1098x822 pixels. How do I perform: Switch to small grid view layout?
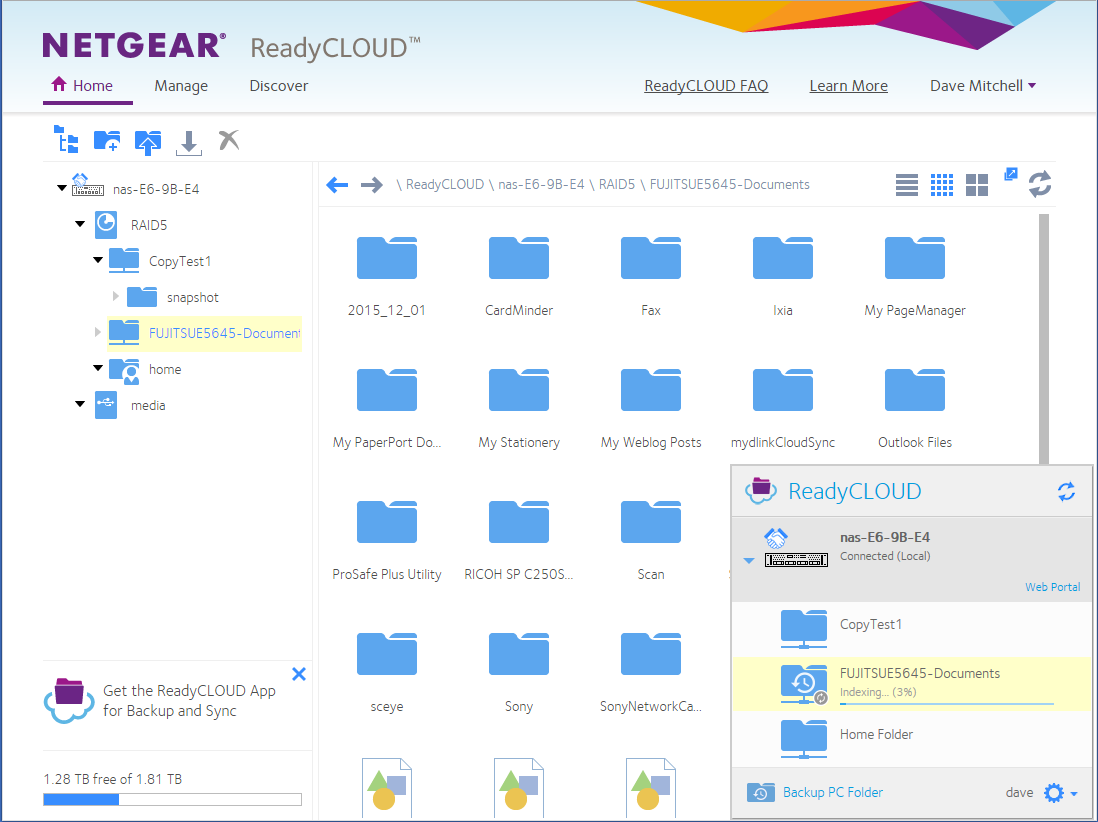pos(942,185)
